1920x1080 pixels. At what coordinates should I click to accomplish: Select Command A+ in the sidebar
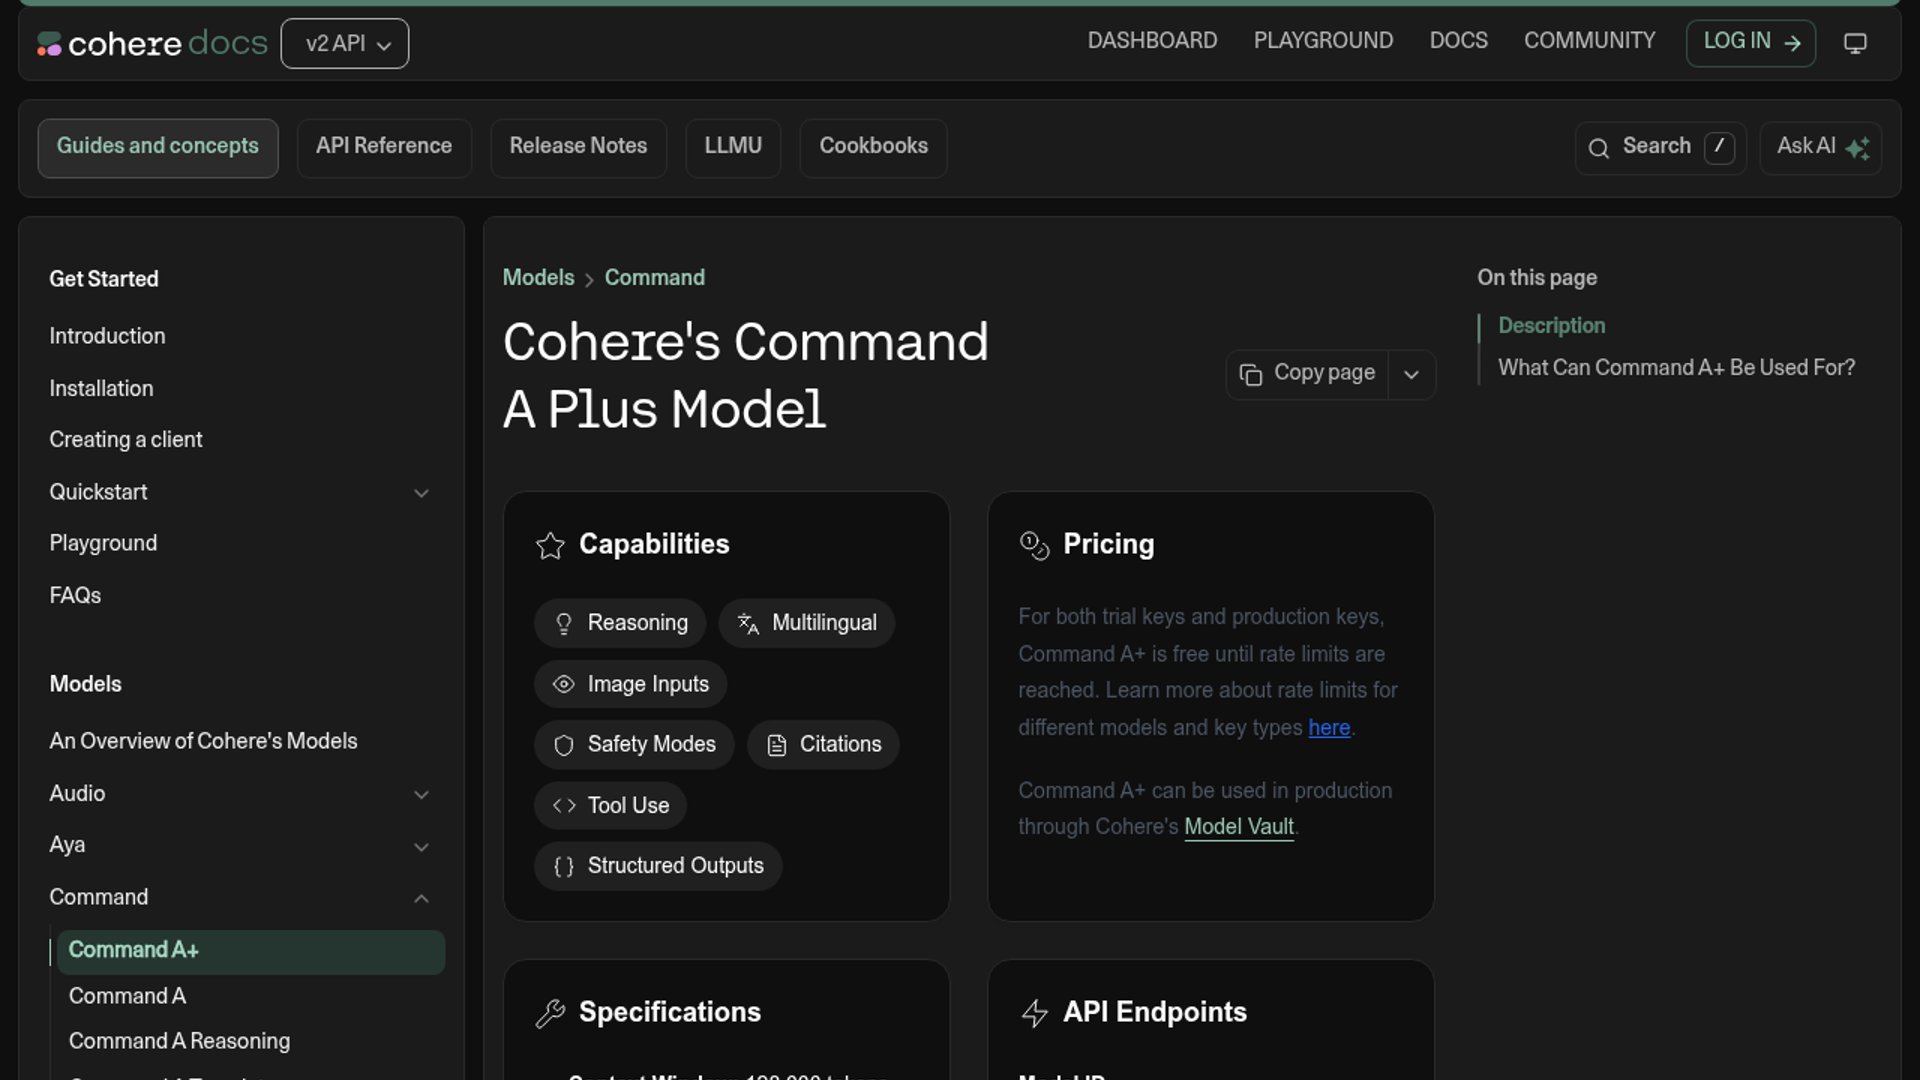pyautogui.click(x=251, y=952)
